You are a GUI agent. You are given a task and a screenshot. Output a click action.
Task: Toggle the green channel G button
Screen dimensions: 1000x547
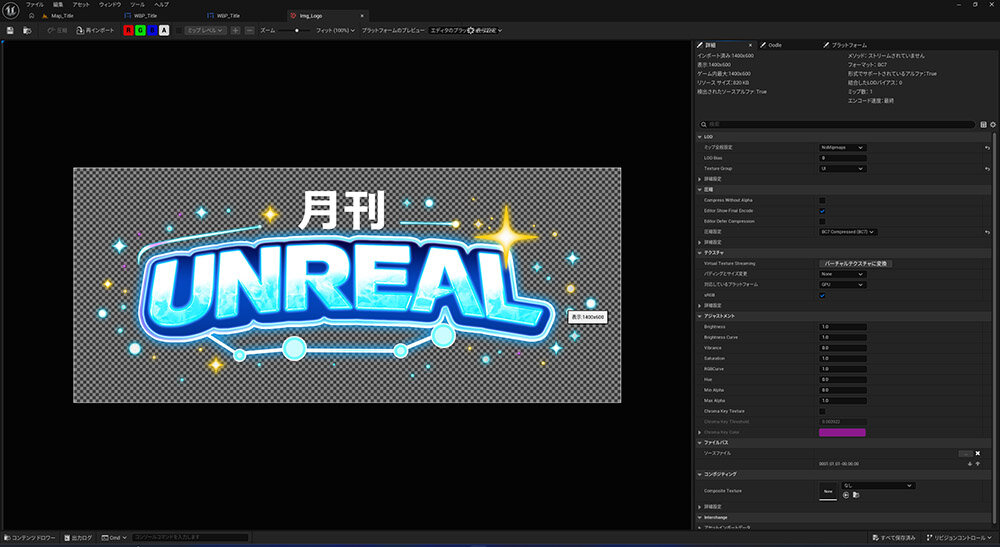pos(140,31)
